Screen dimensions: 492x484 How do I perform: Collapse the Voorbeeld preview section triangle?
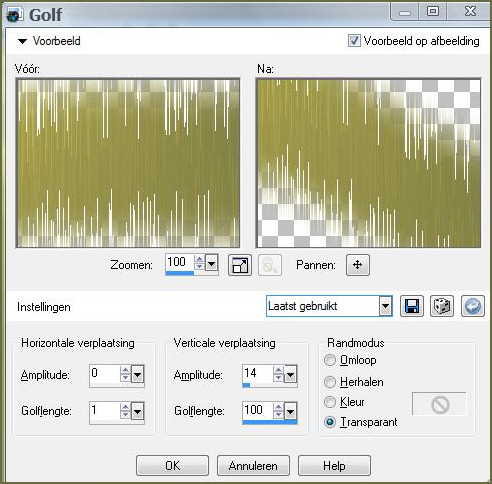pos(22,41)
